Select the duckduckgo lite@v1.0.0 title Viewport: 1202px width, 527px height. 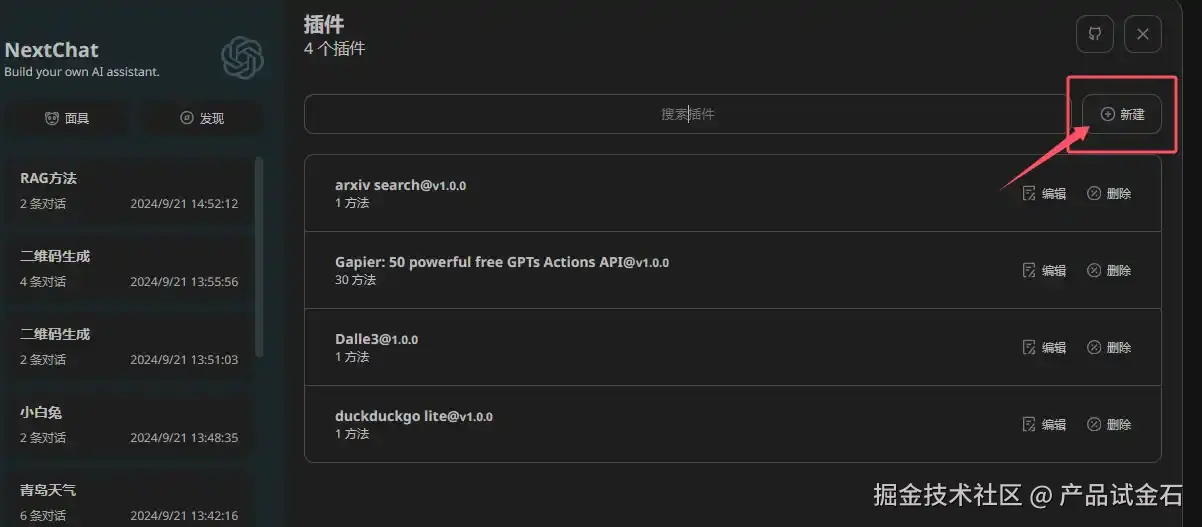[414, 417]
